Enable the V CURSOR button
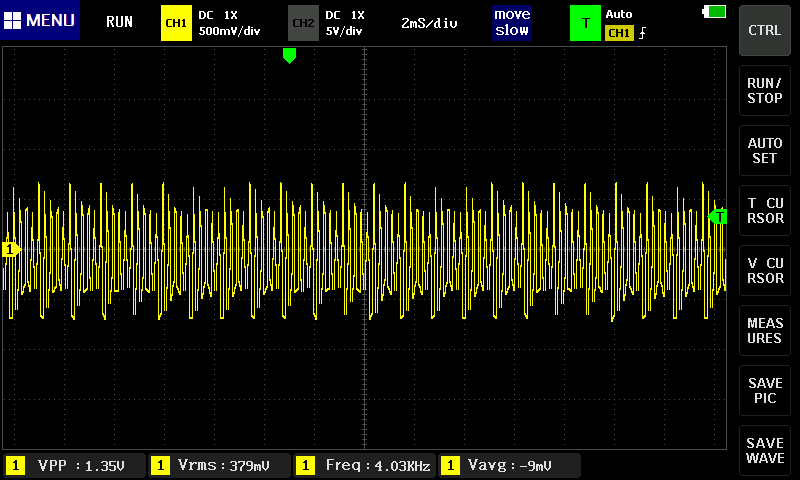 764,270
